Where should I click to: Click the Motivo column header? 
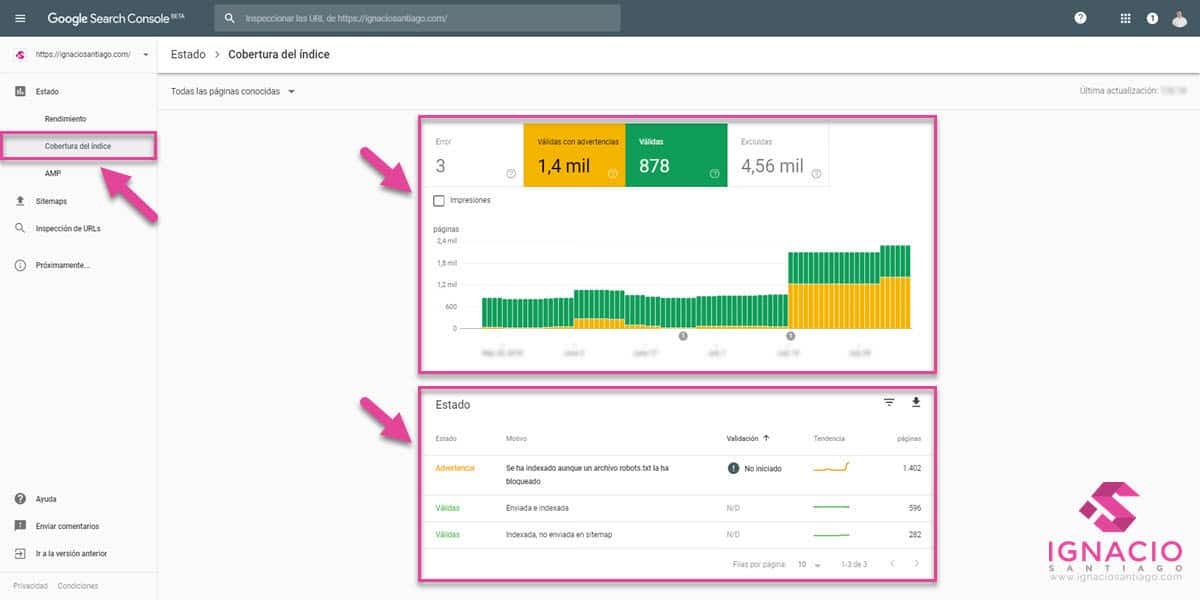(x=516, y=438)
